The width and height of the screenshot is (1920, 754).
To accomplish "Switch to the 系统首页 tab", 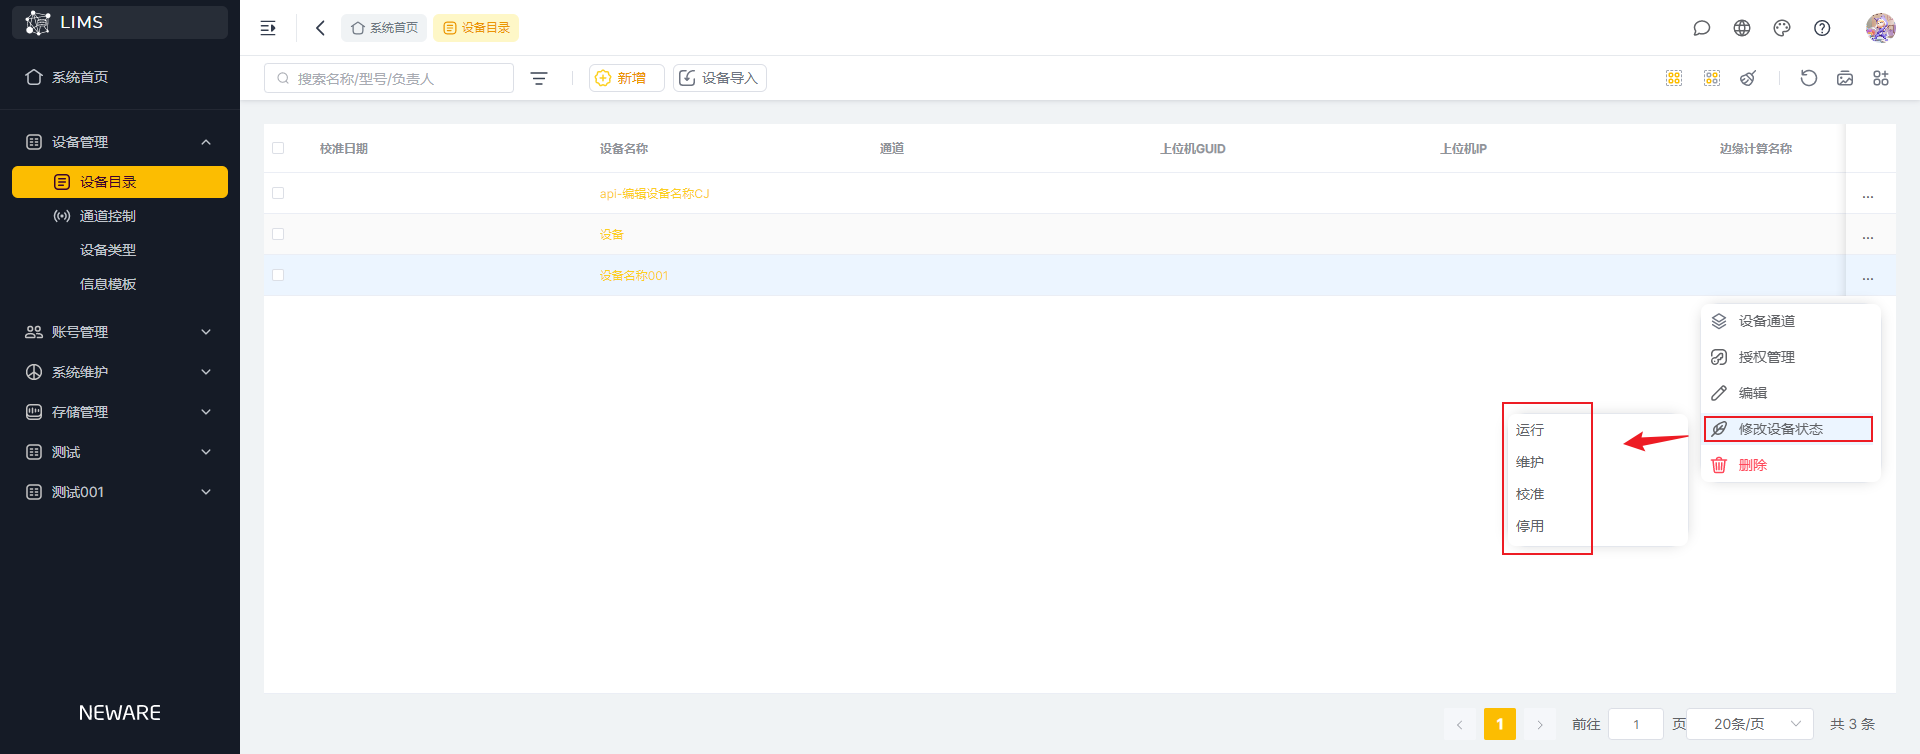I will (x=384, y=28).
